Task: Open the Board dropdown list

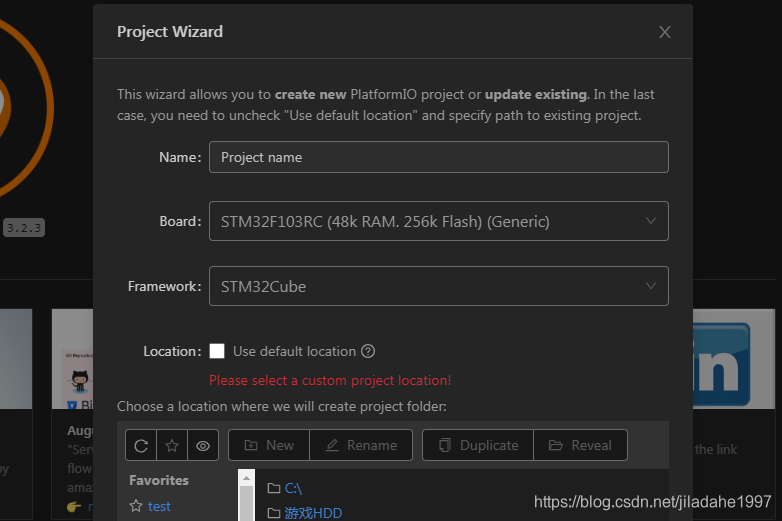Action: coord(438,221)
